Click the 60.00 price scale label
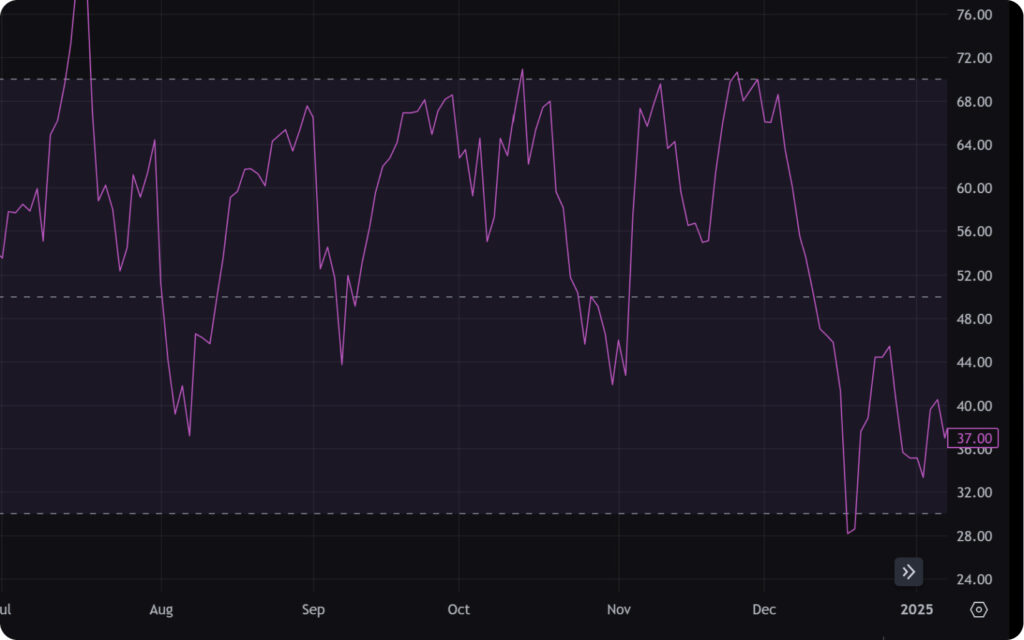 click(974, 189)
